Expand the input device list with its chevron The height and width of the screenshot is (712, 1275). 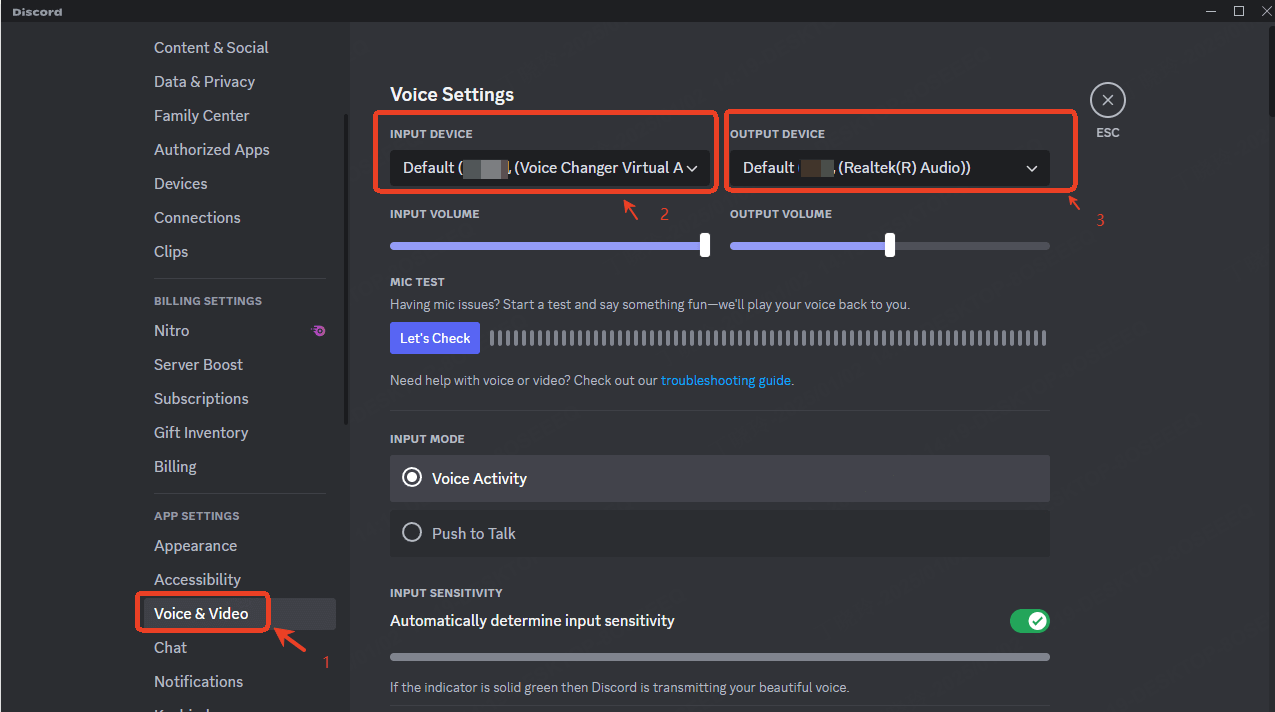point(693,168)
